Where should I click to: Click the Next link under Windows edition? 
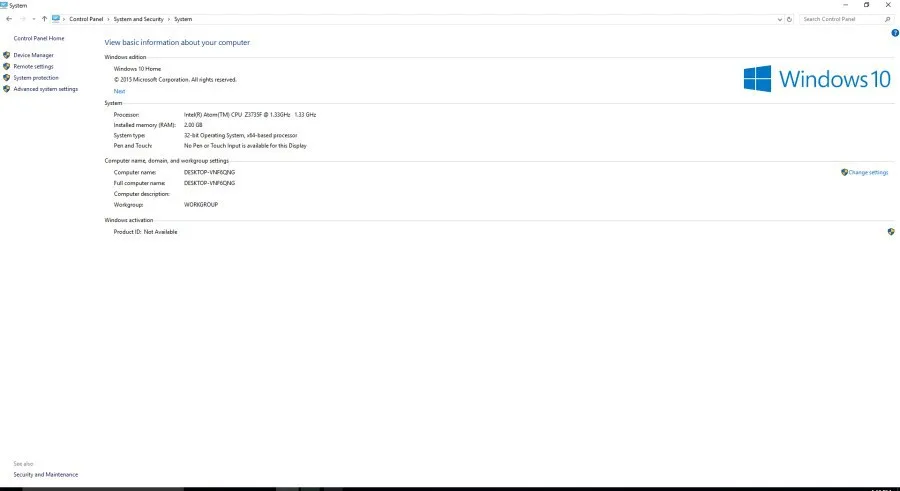pos(119,91)
